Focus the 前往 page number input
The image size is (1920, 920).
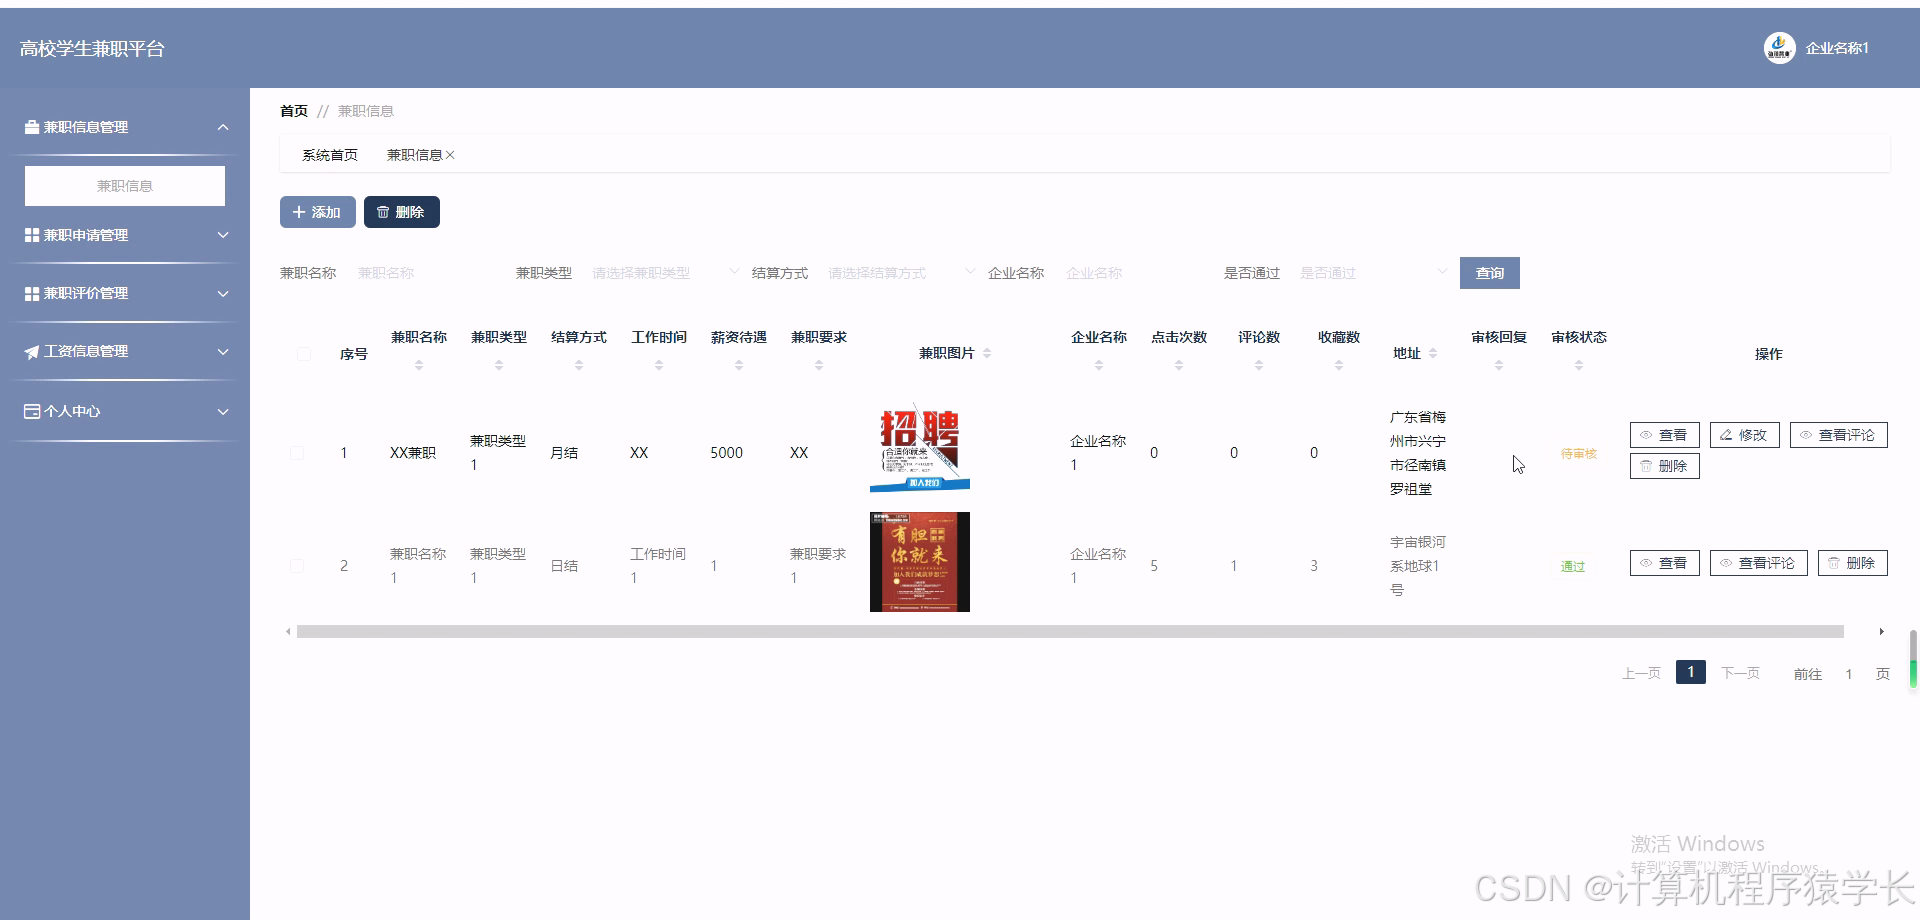(1849, 674)
